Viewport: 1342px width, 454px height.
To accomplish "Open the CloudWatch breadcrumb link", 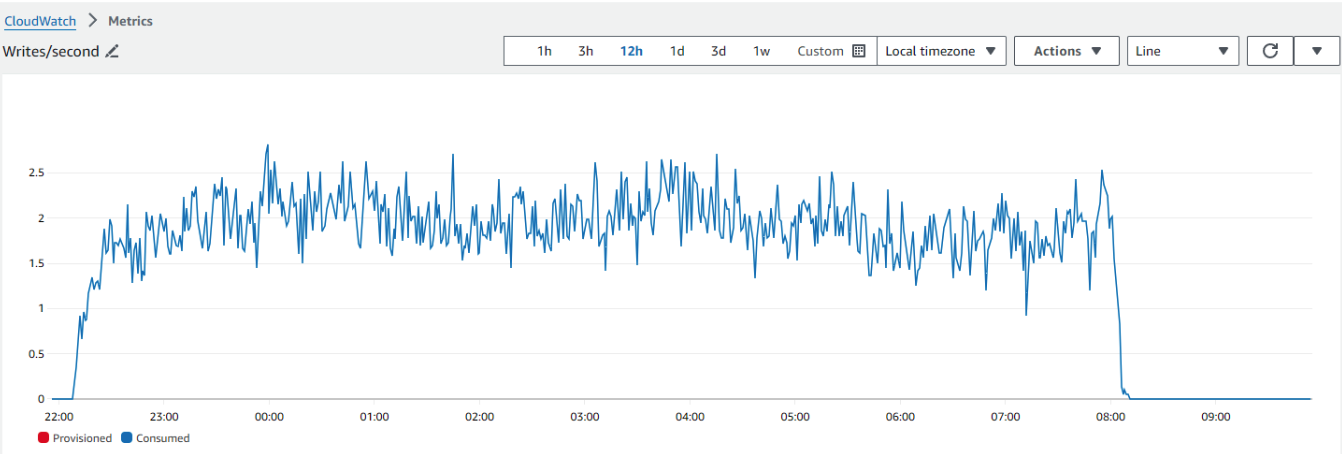I will pyautogui.click(x=40, y=20).
